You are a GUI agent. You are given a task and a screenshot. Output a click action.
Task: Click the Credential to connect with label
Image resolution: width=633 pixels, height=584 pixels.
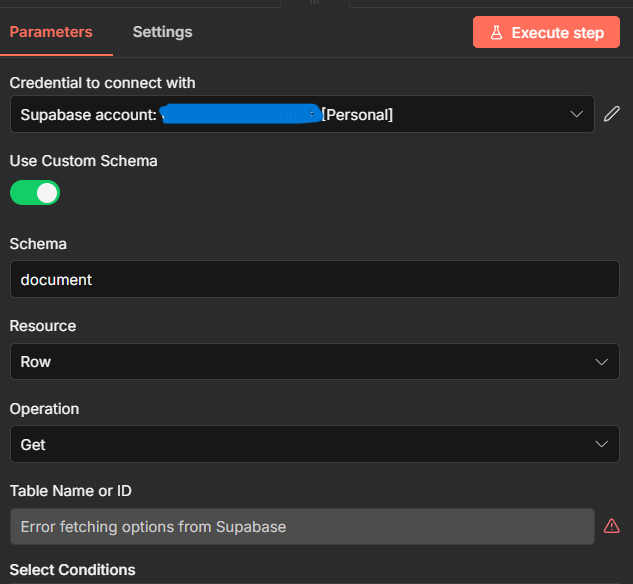pyautogui.click(x=102, y=83)
